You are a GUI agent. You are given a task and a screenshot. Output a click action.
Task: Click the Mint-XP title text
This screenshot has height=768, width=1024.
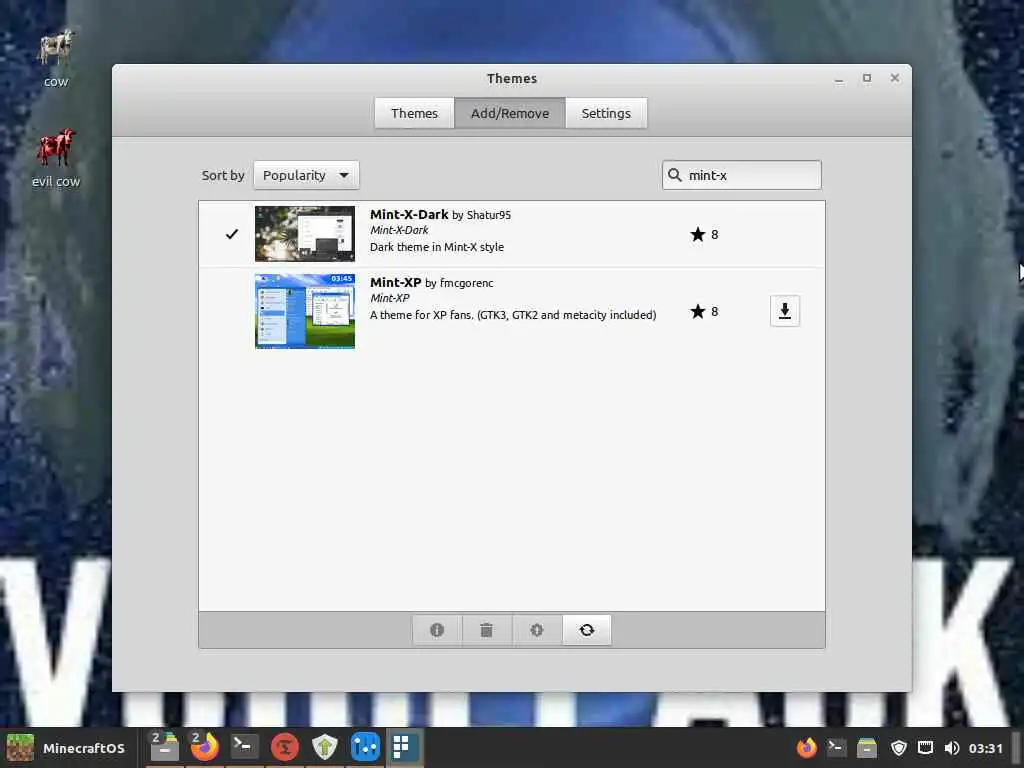pos(395,282)
